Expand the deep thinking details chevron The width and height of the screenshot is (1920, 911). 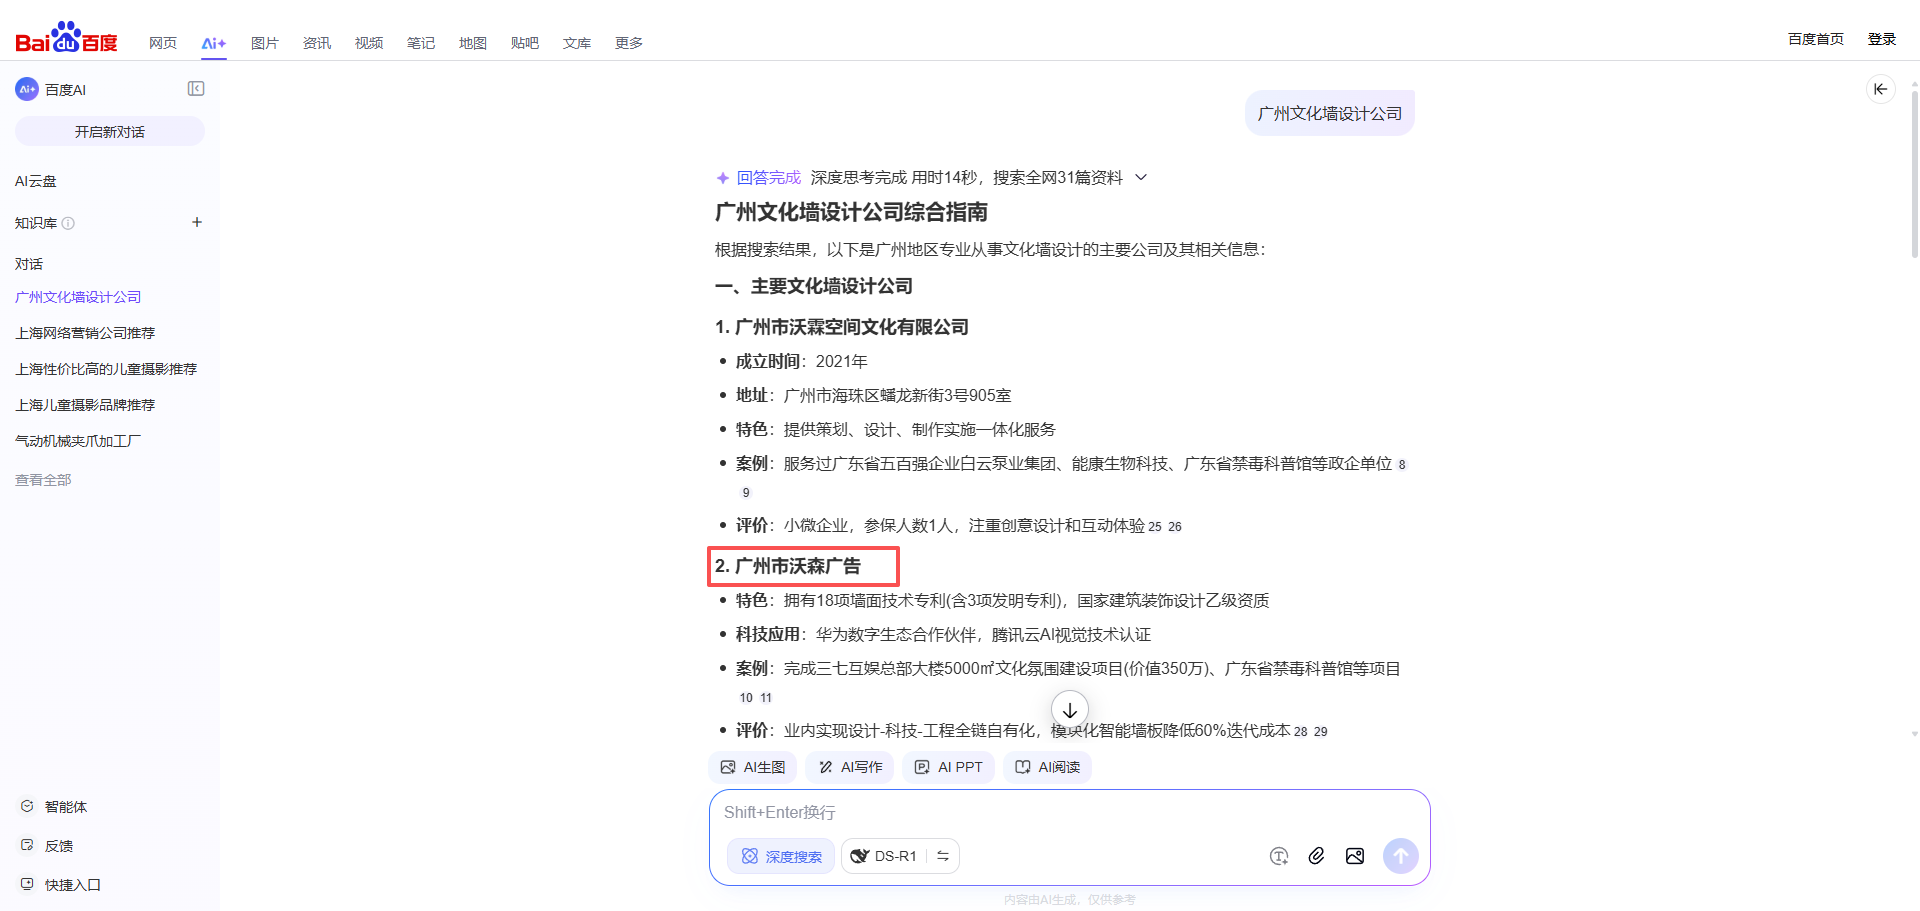tap(1141, 177)
